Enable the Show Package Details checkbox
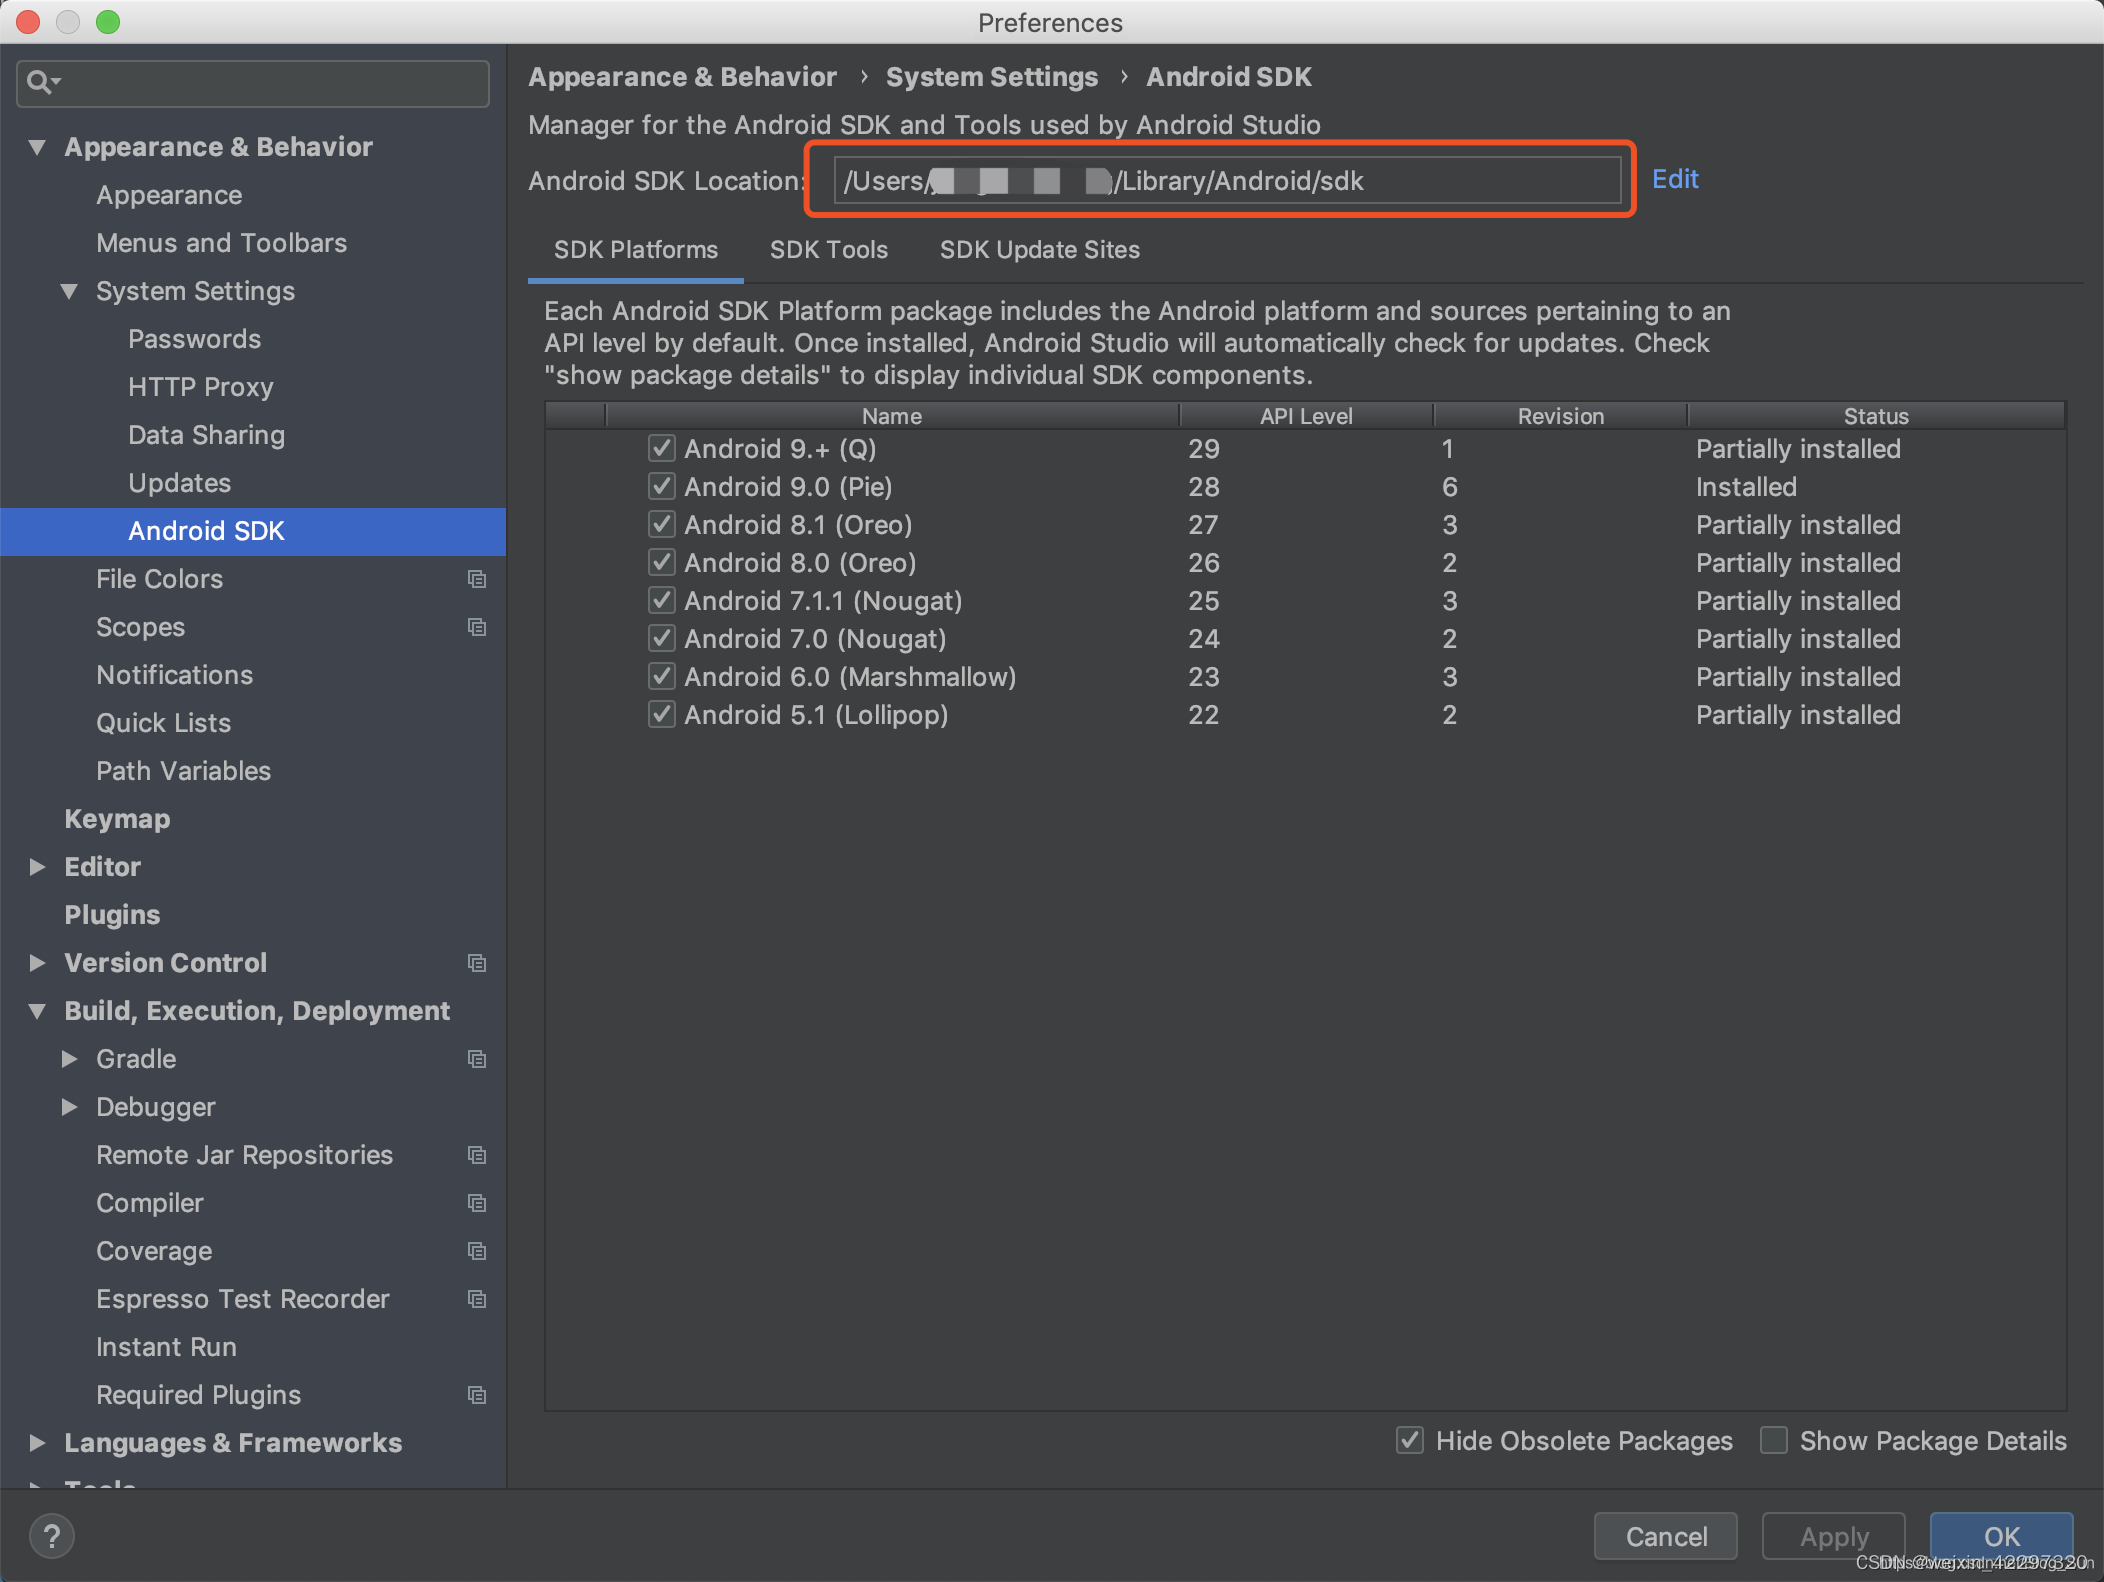 pos(1774,1440)
